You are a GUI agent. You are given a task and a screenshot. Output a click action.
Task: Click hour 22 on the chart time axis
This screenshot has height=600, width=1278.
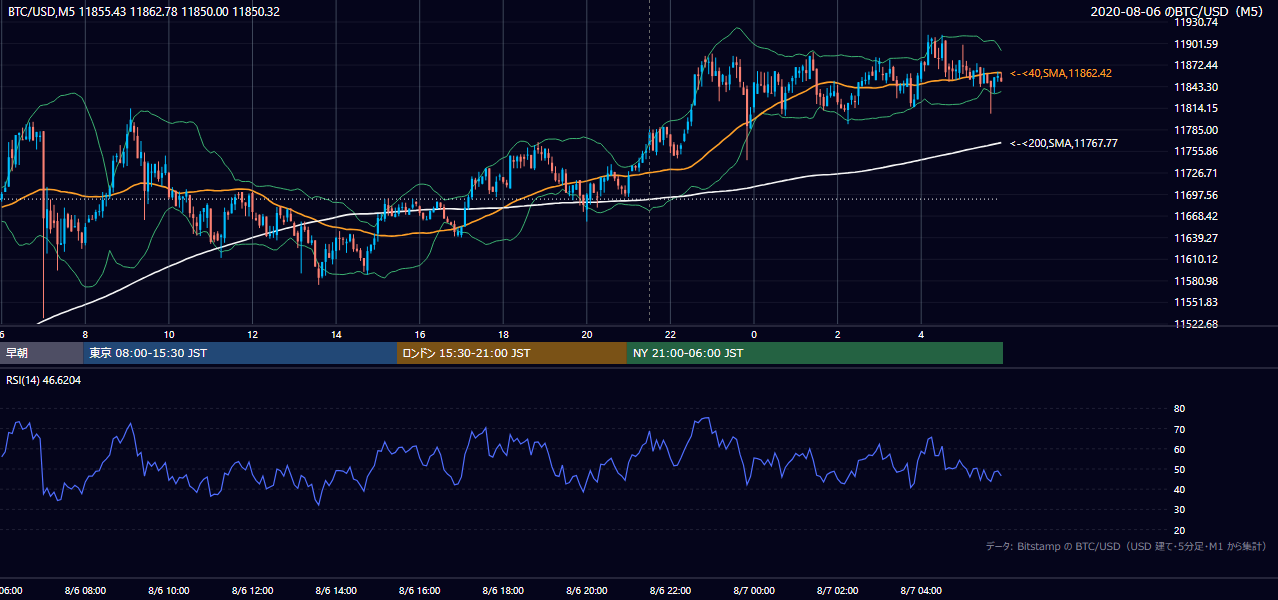point(671,334)
